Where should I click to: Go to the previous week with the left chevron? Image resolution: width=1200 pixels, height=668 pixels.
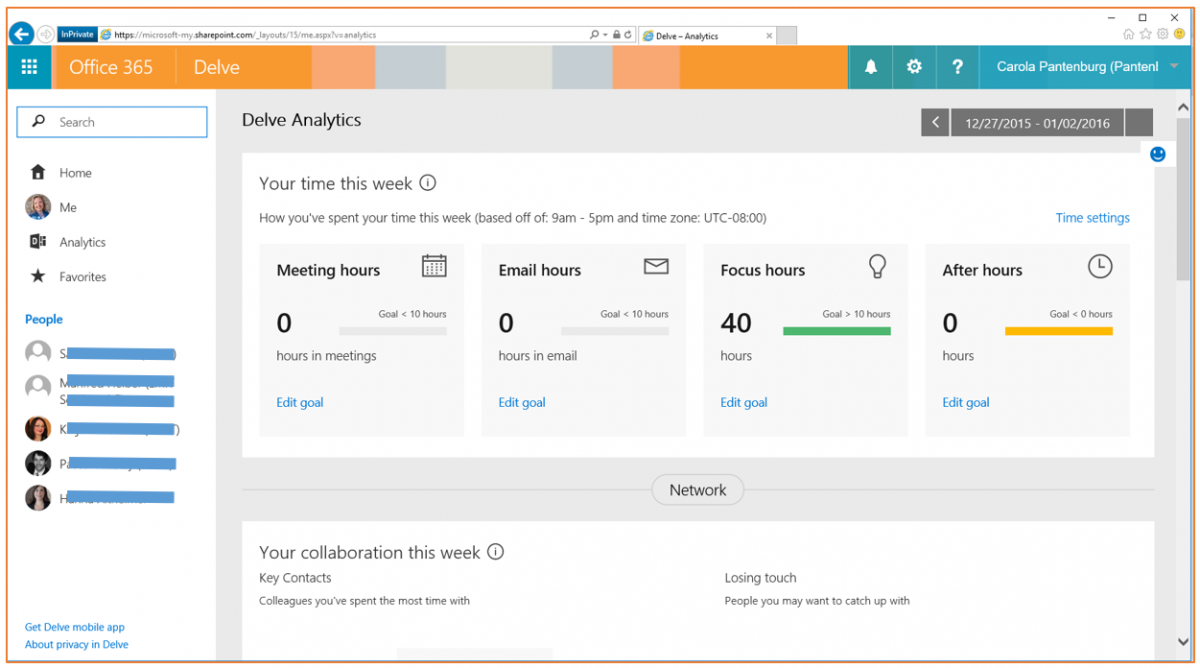[935, 122]
